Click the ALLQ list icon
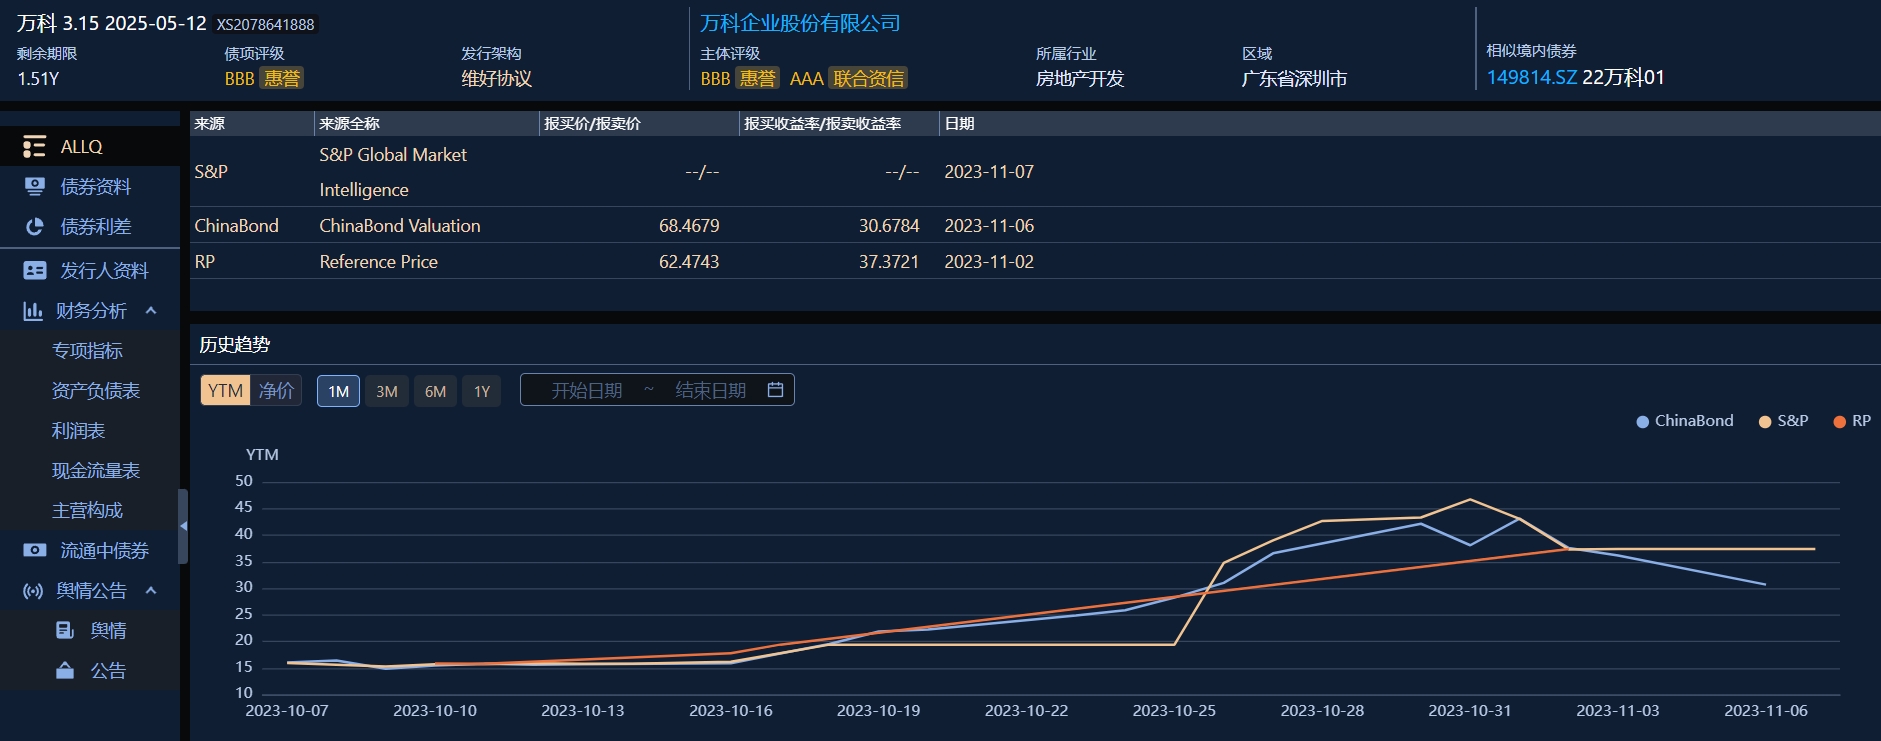Screen dimensions: 1881x741 pyautogui.click(x=34, y=147)
